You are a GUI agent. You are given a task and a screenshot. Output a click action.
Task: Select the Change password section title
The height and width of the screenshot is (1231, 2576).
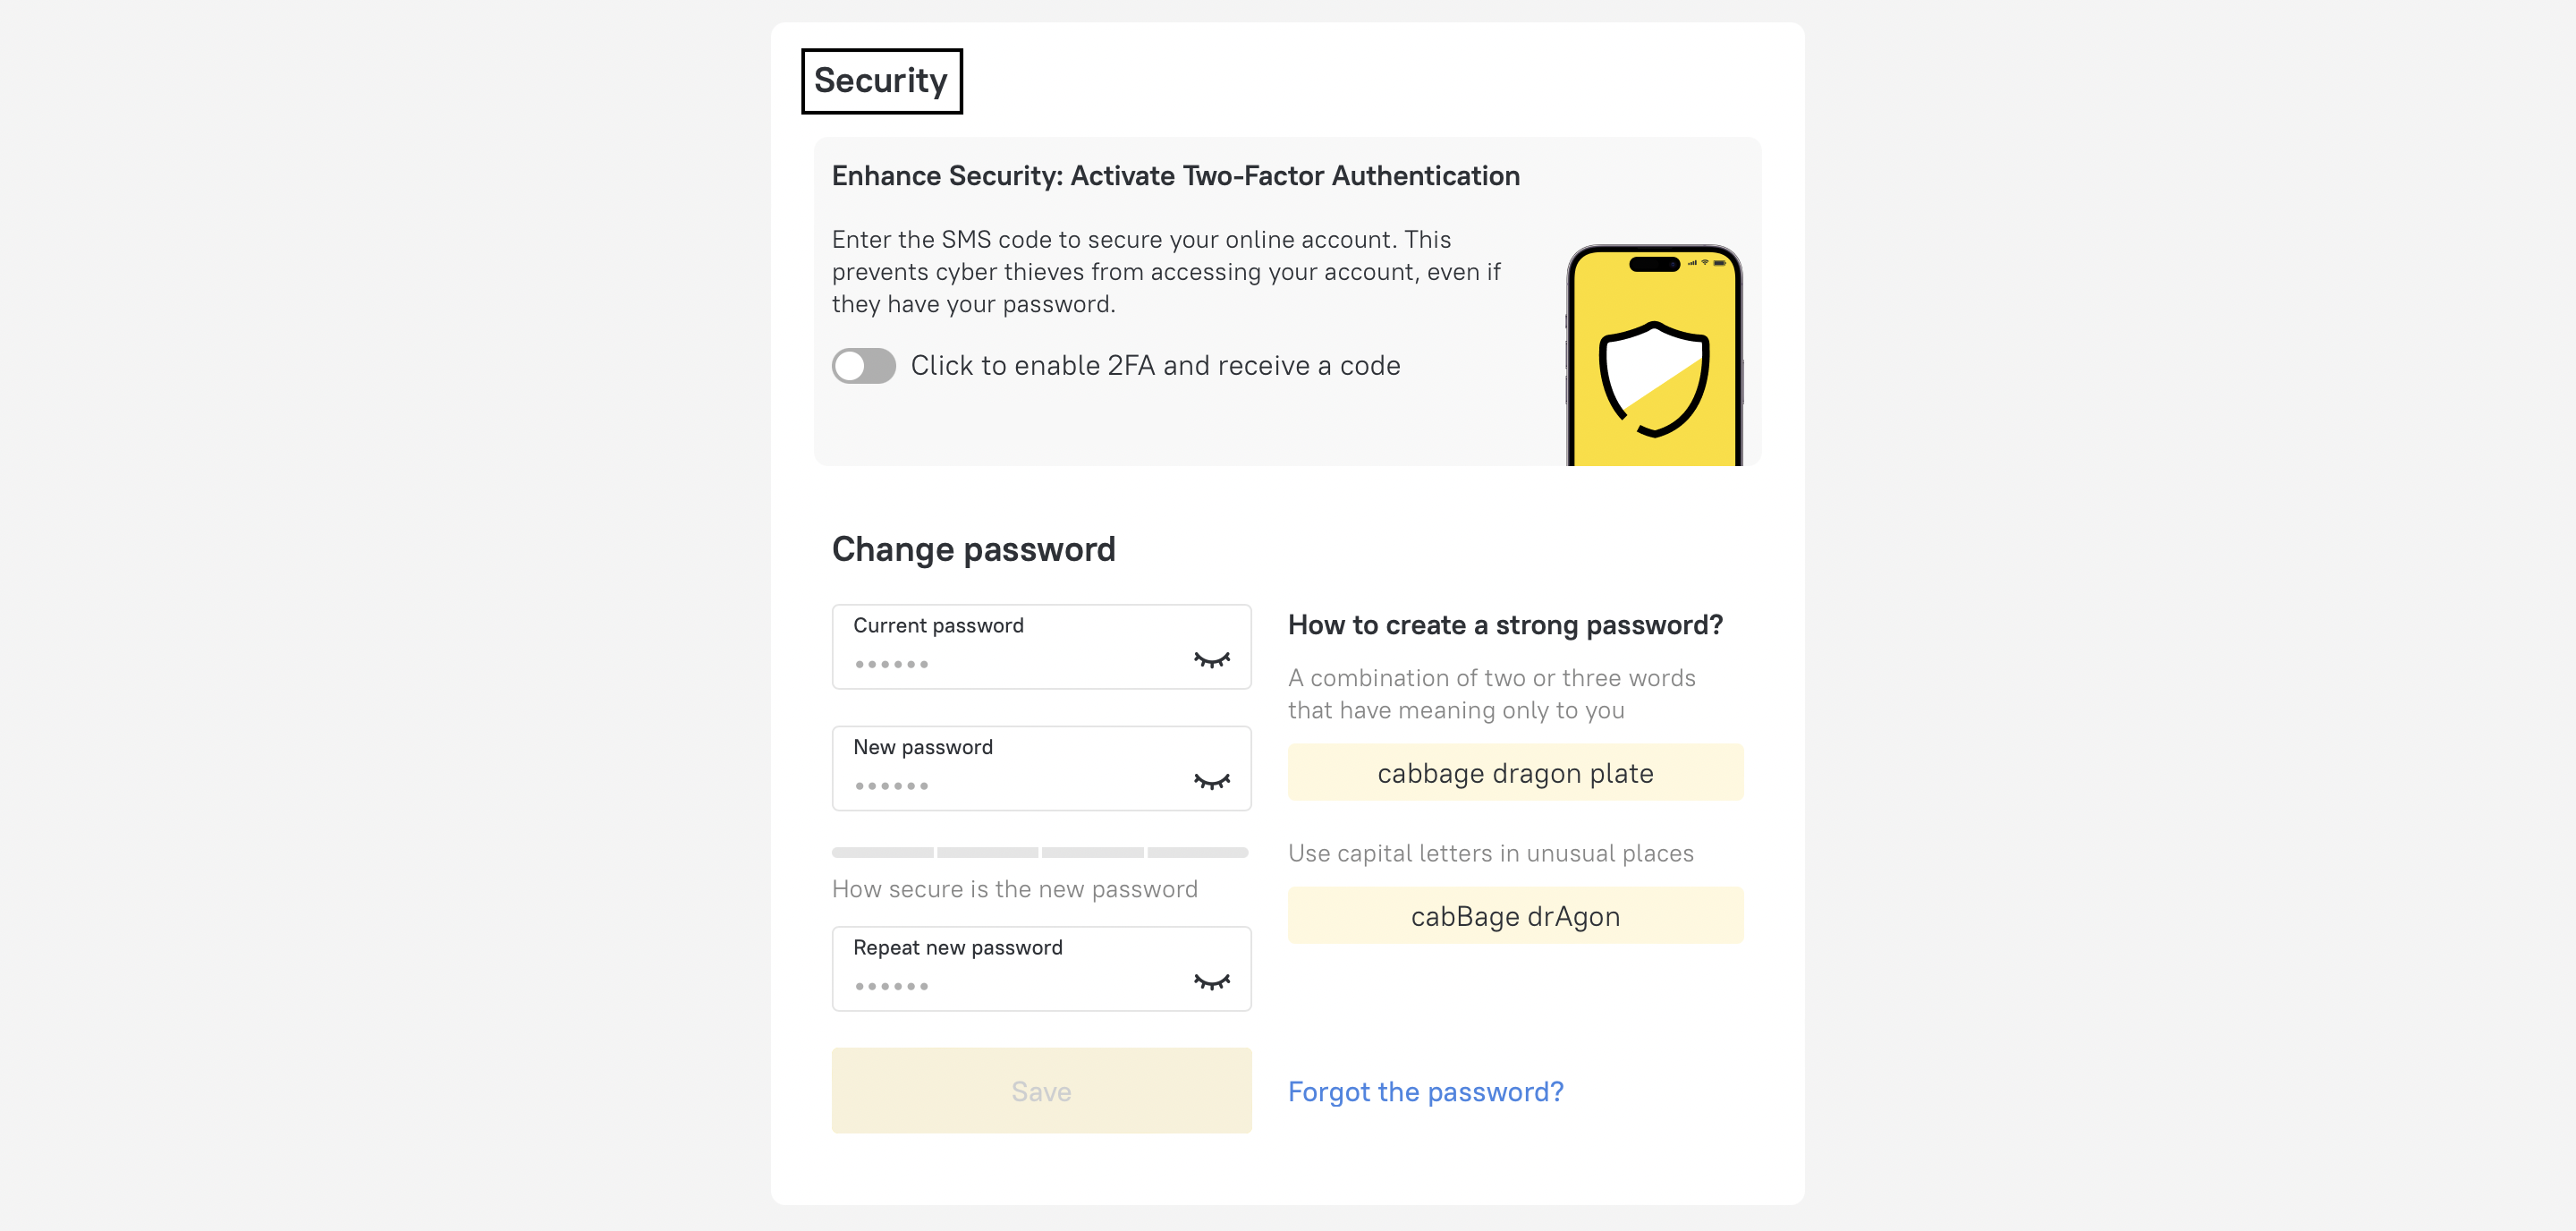pos(975,548)
